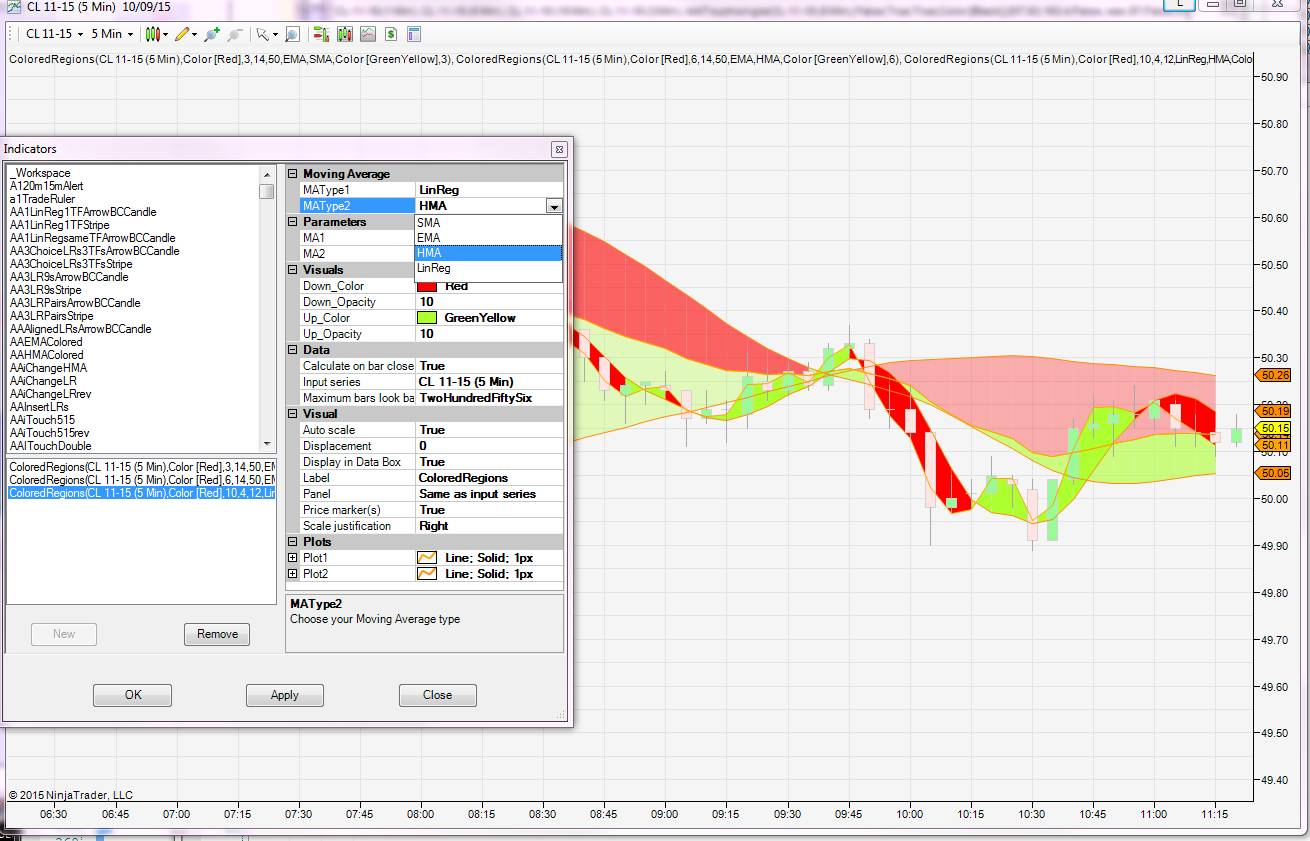Screen dimensions: 1310x841
Task: Collapse the Visuals section
Action: point(293,270)
